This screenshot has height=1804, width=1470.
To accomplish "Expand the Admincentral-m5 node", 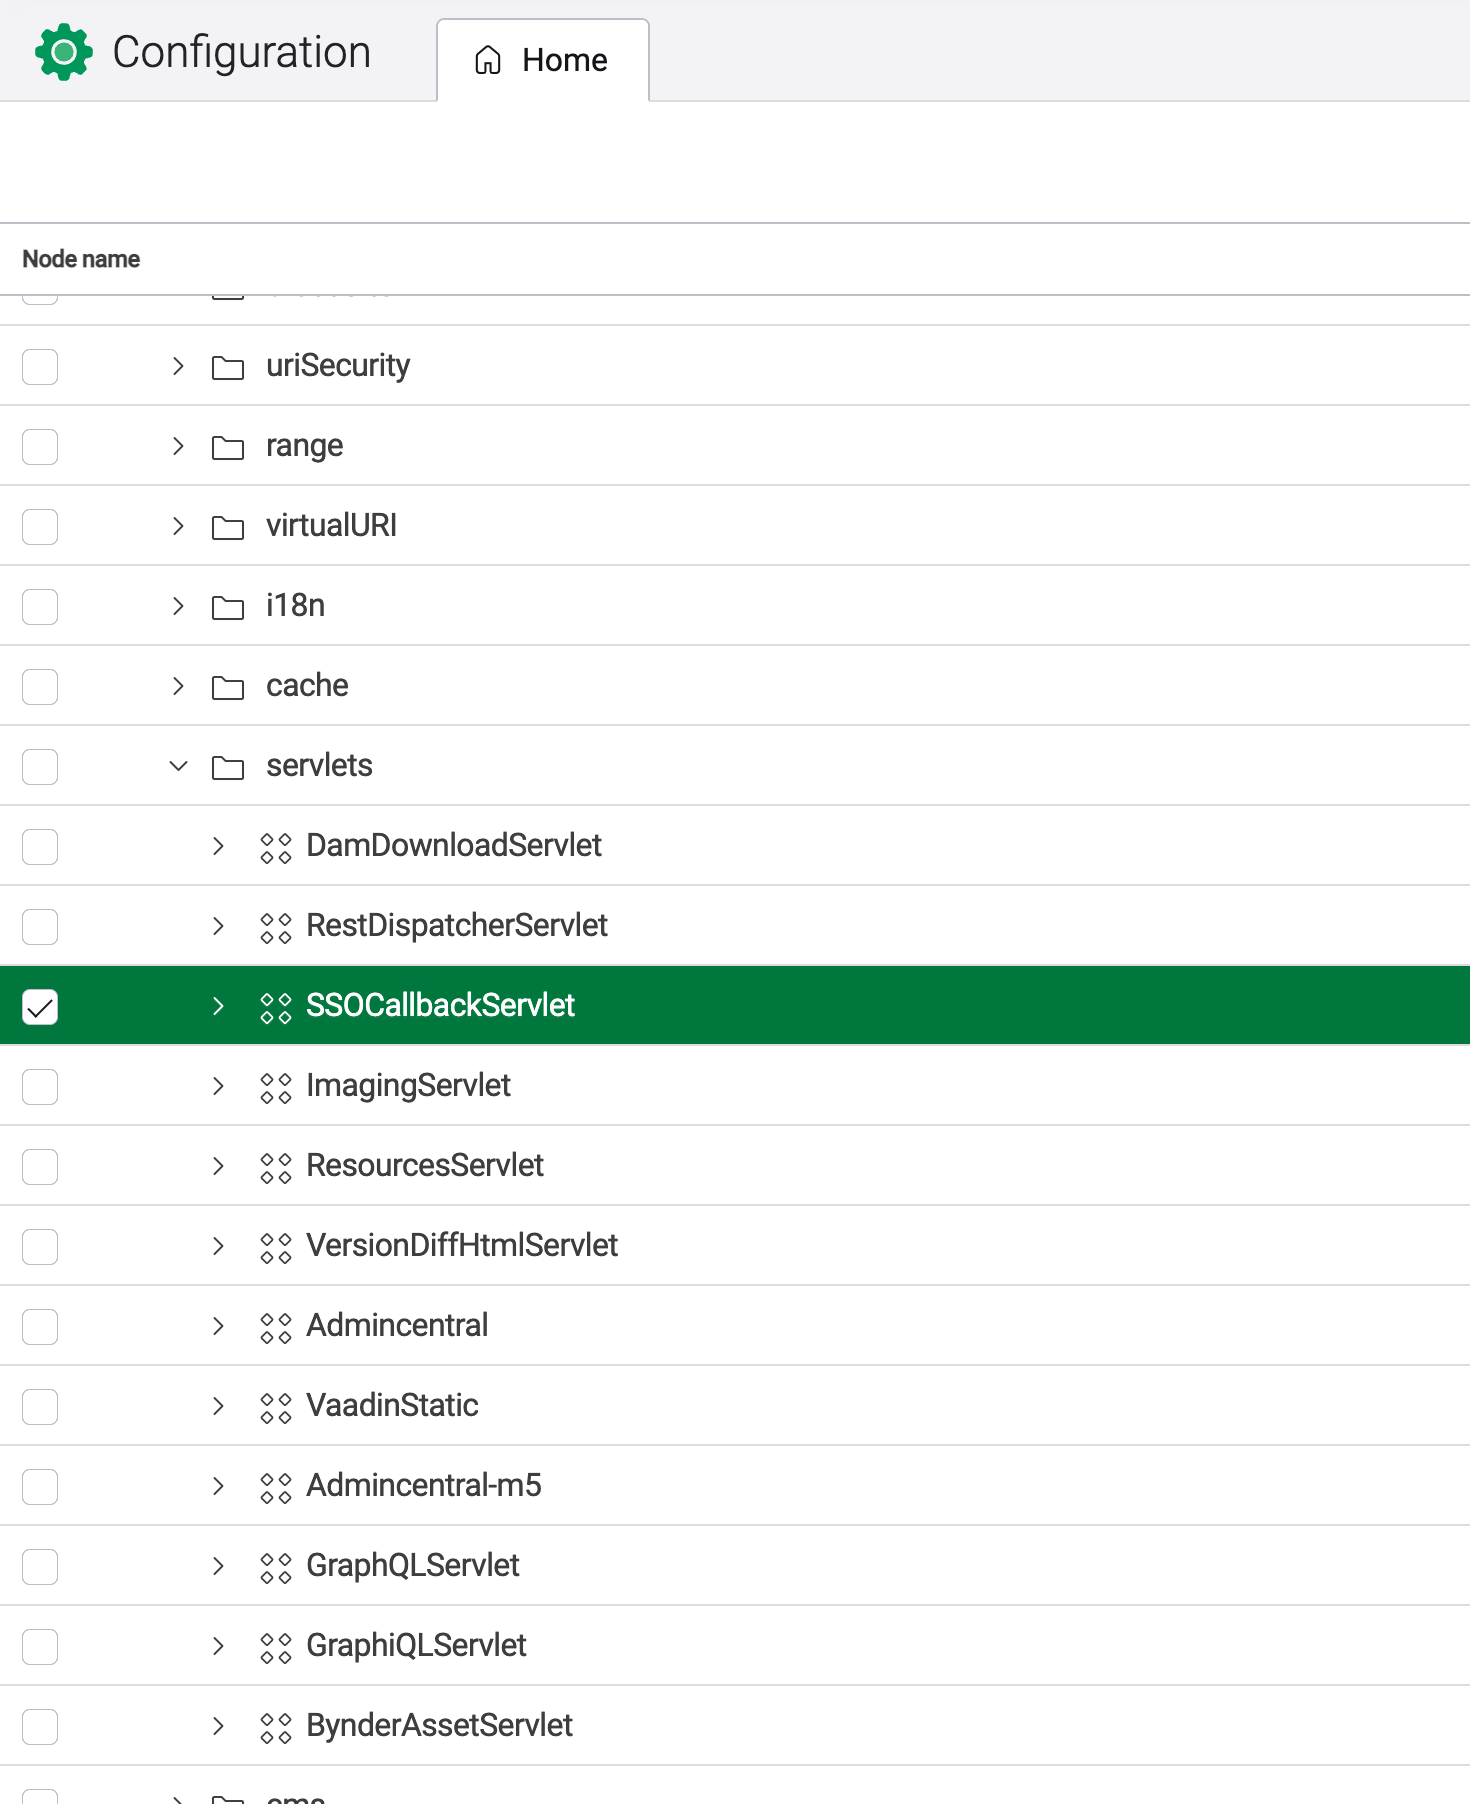I will (x=218, y=1486).
